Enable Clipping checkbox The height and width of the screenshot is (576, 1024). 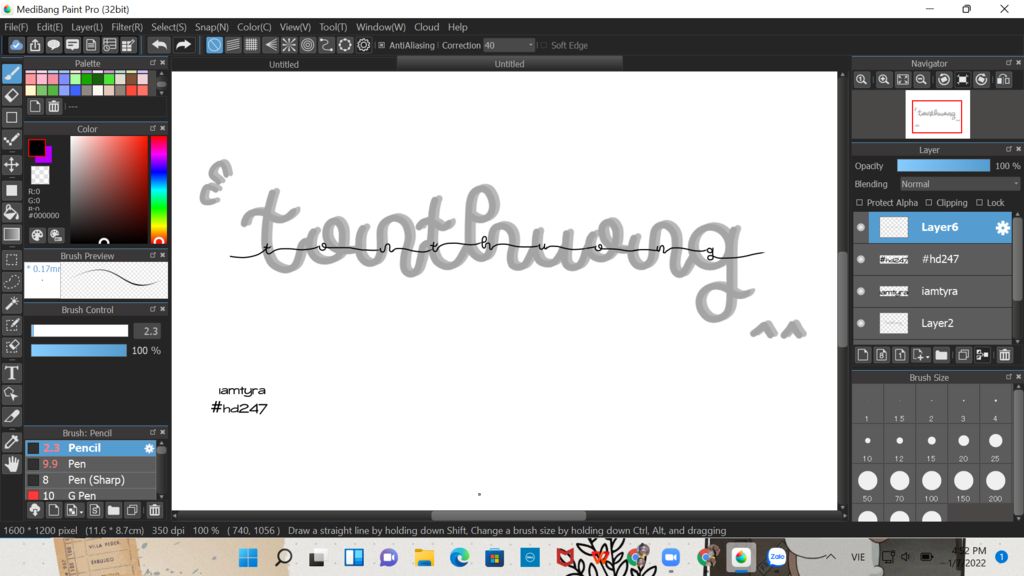point(929,202)
